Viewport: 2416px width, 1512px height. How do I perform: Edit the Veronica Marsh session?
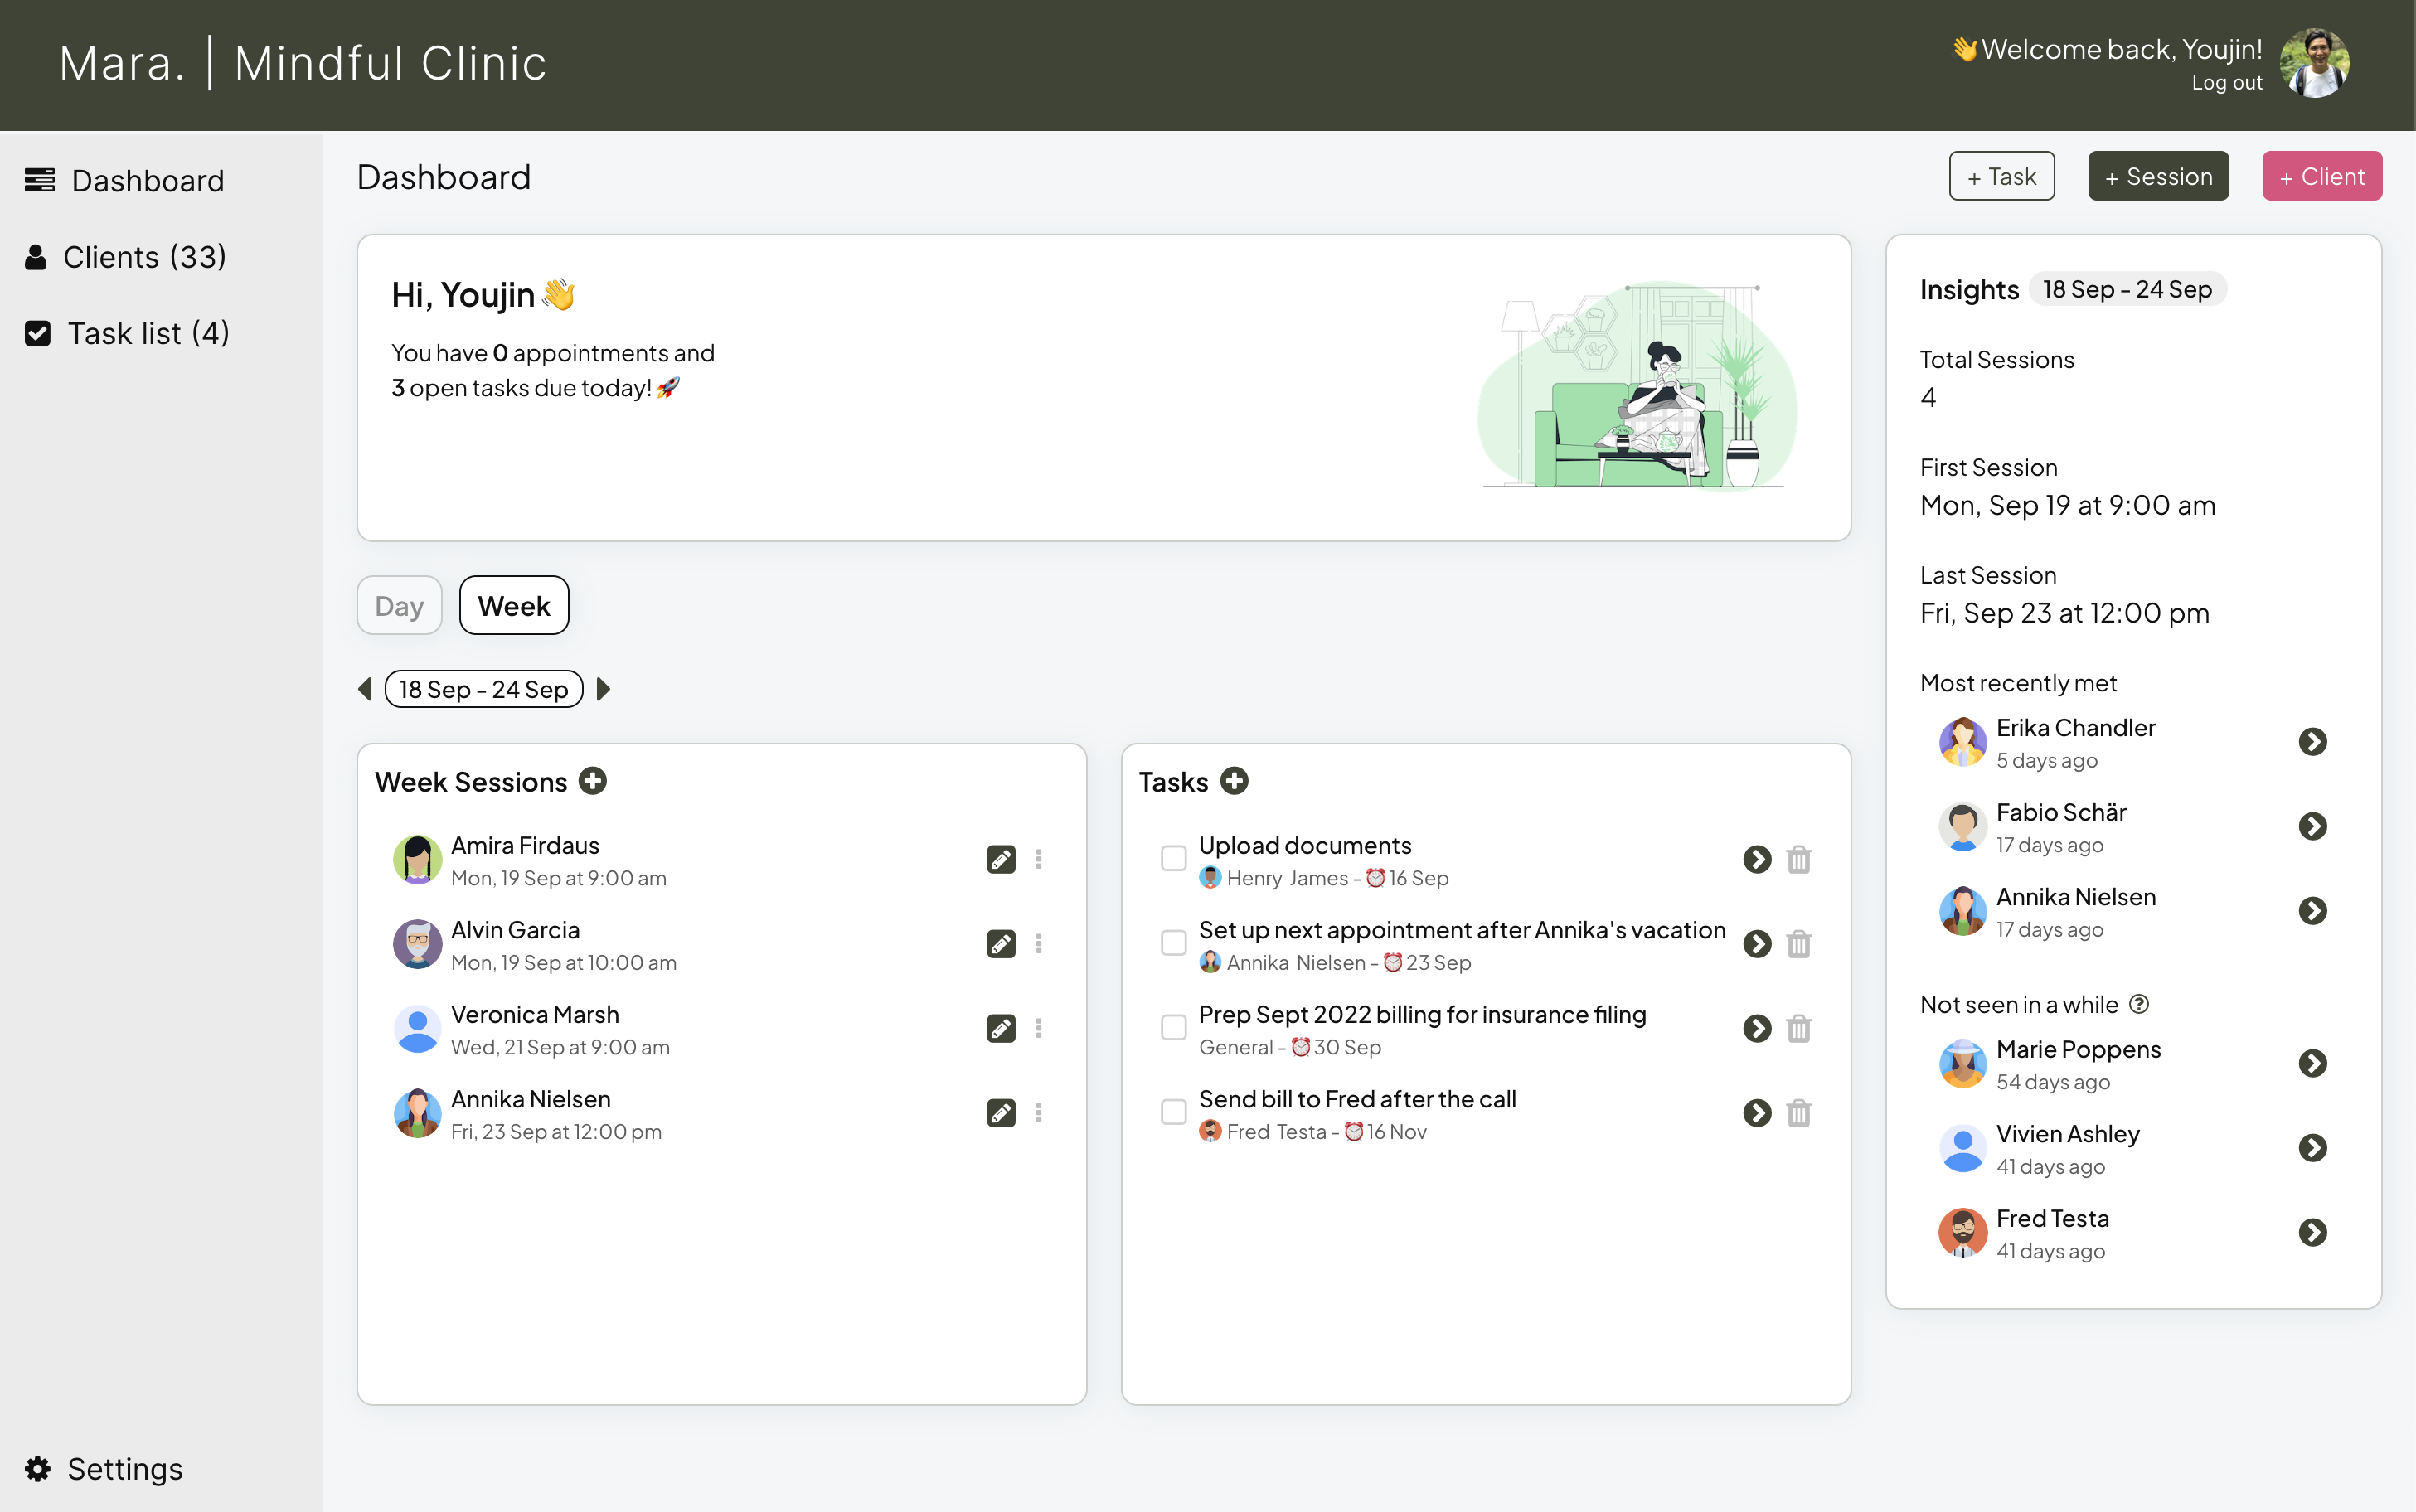tap(1001, 1028)
